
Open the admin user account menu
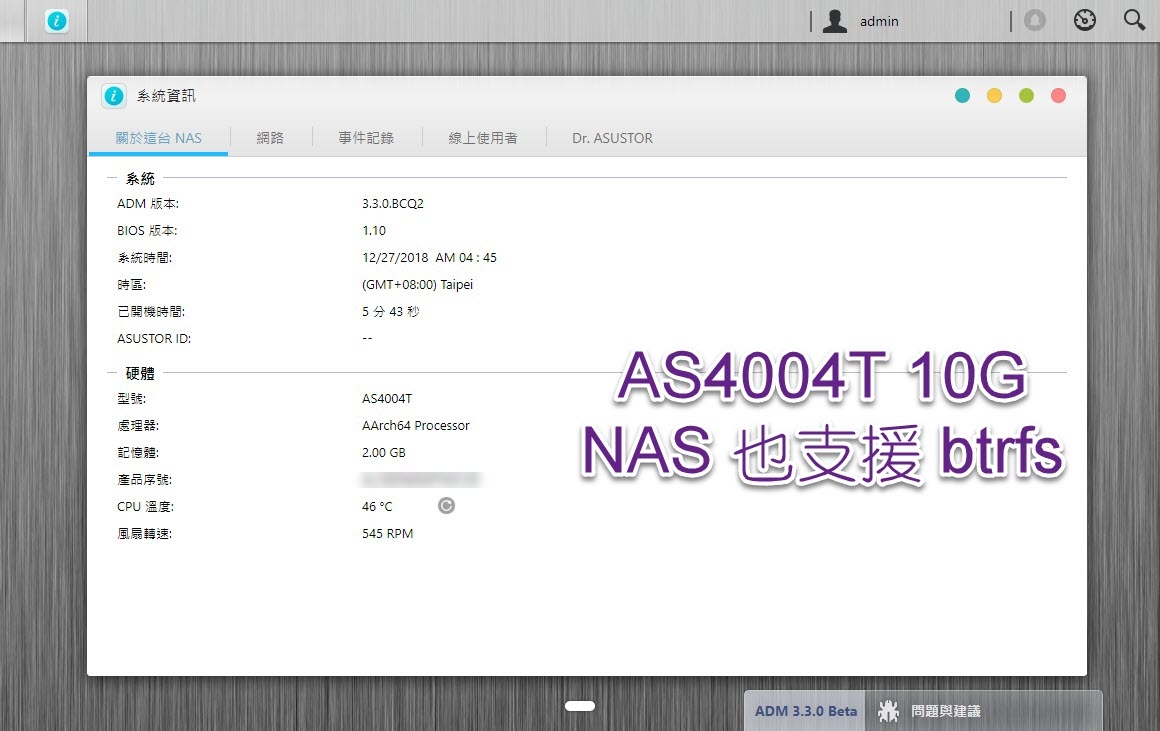[x=860, y=21]
